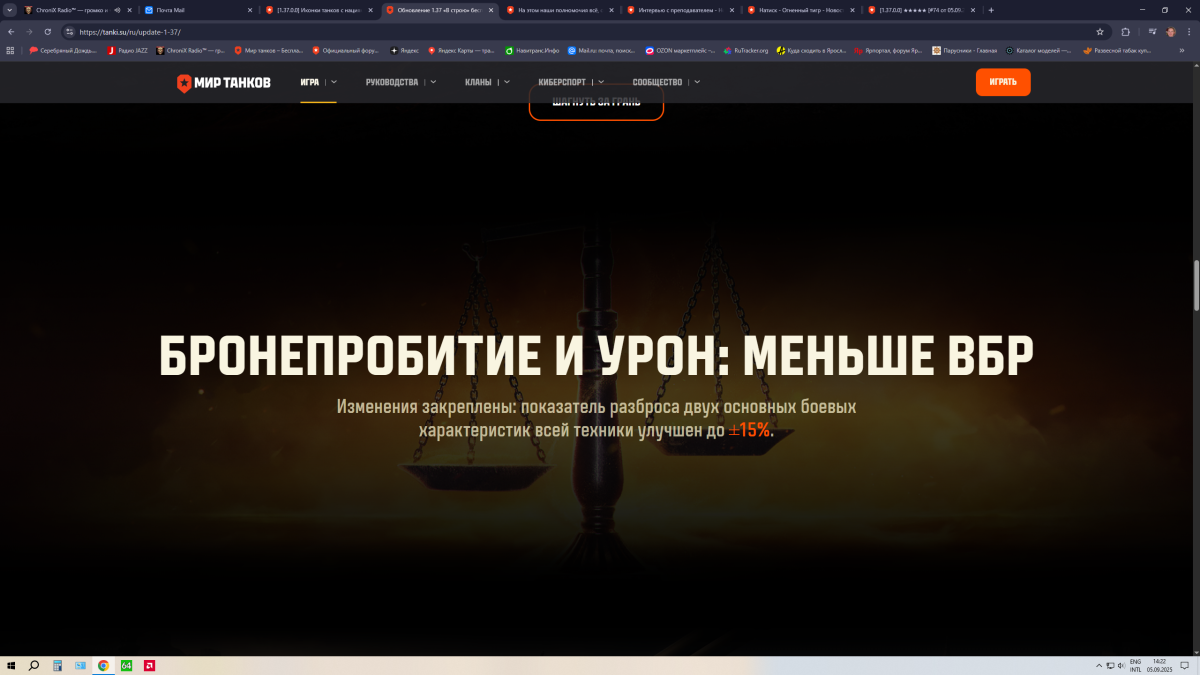Open the ИГРА navigation menu
1200x675 pixels.
coord(310,82)
